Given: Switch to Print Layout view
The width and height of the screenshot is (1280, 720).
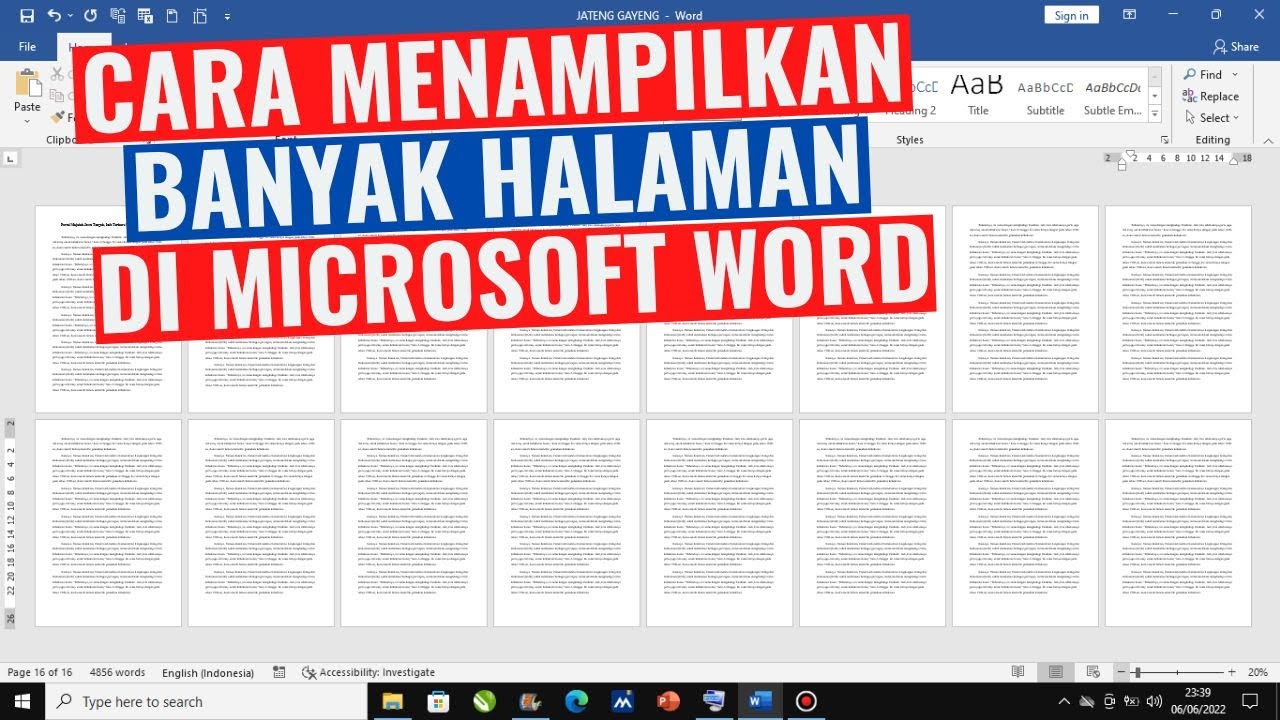Looking at the screenshot, I should point(1056,672).
